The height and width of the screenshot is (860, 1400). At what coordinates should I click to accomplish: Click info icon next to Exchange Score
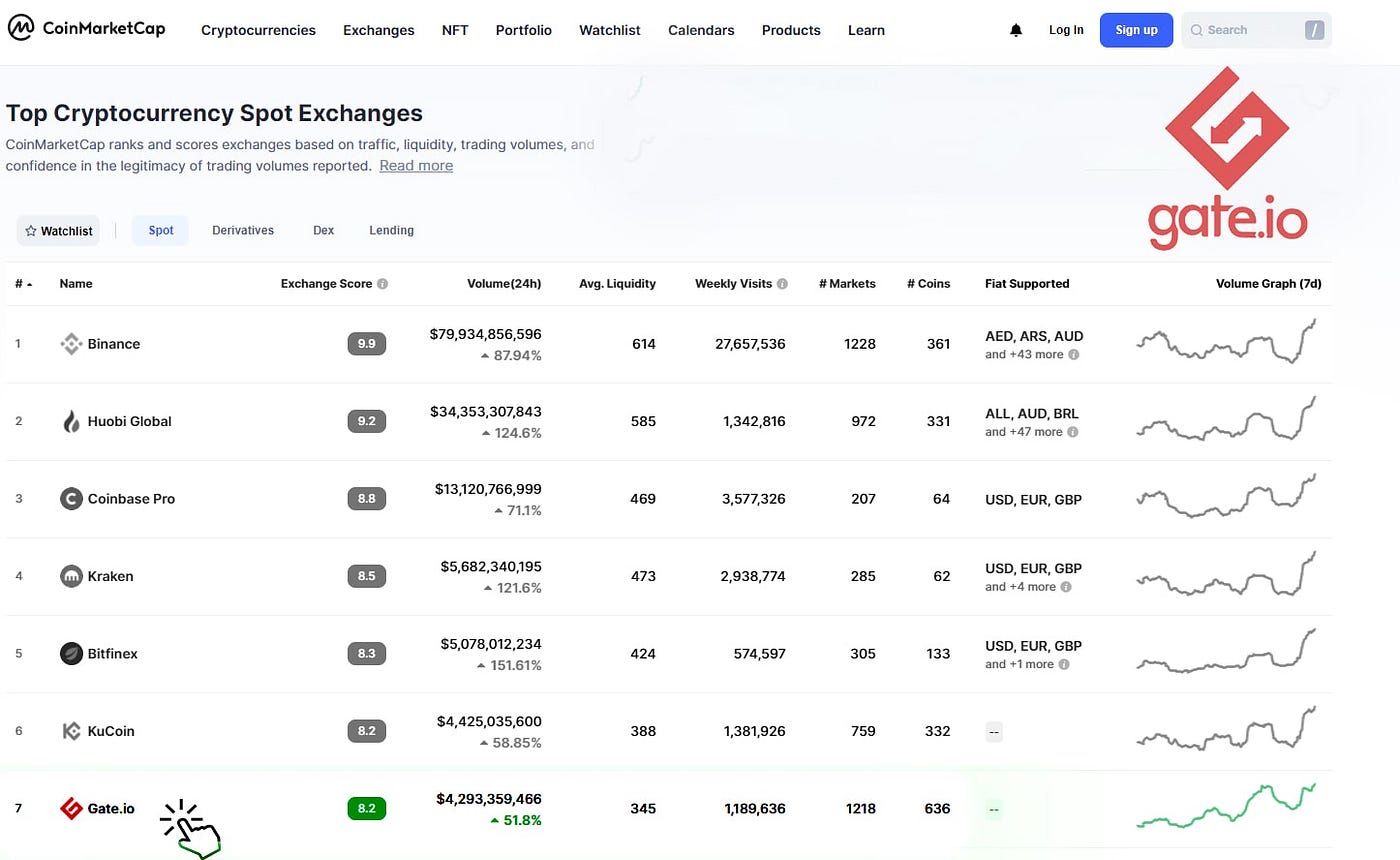[383, 284]
